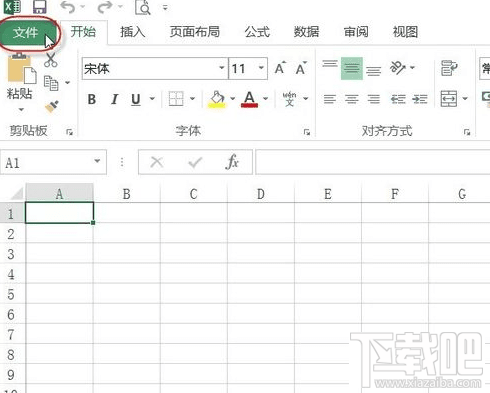Image resolution: width=490 pixels, height=393 pixels.
Task: Open the Name Box dropdown arrow
Action: click(x=97, y=161)
